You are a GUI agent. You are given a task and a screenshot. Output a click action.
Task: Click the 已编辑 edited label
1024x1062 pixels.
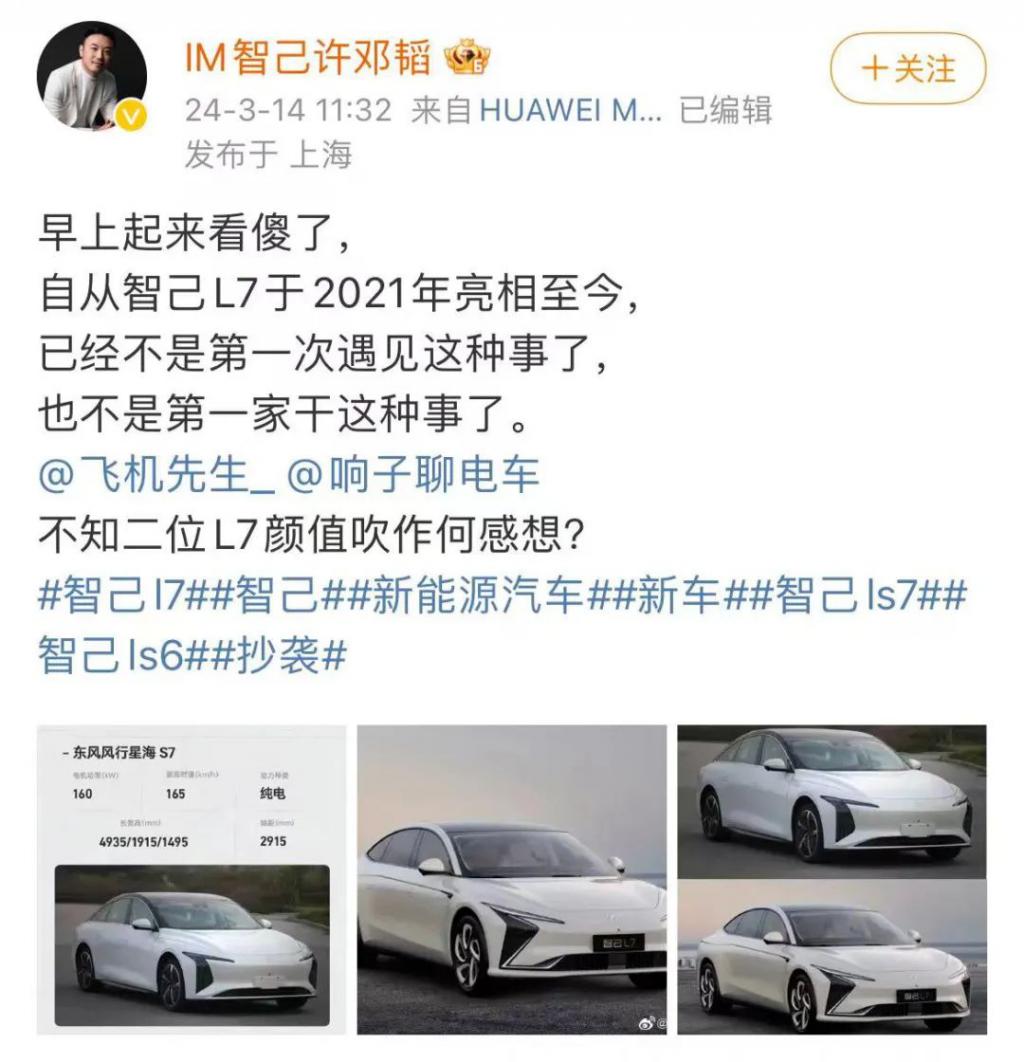pos(725,110)
